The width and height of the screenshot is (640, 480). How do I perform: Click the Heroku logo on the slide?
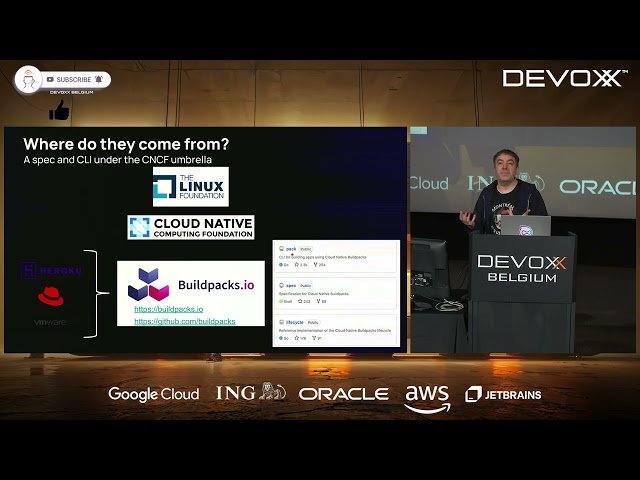pyautogui.click(x=52, y=270)
